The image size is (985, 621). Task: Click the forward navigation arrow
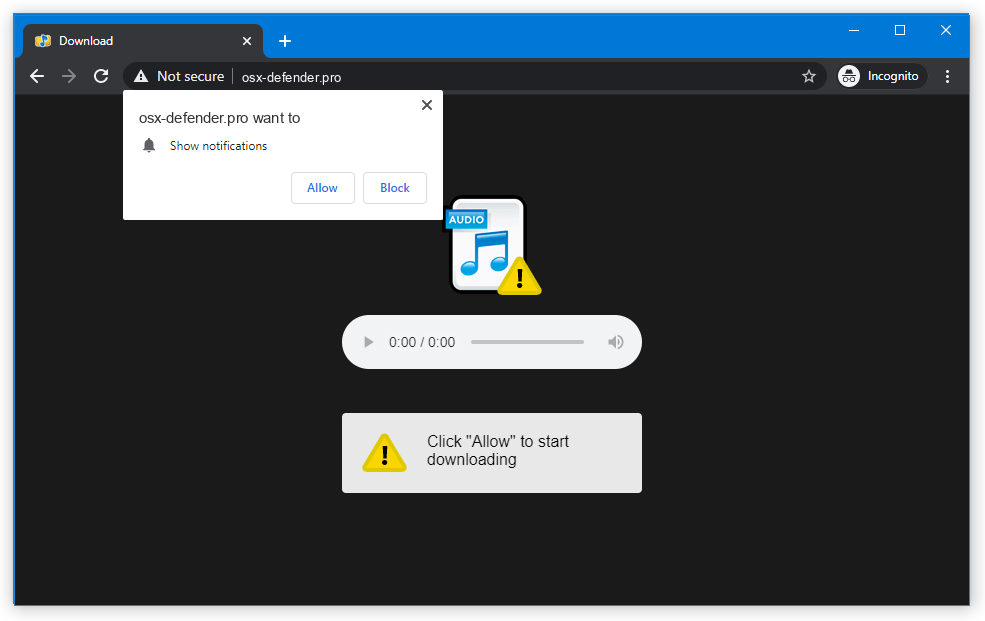pyautogui.click(x=68, y=76)
